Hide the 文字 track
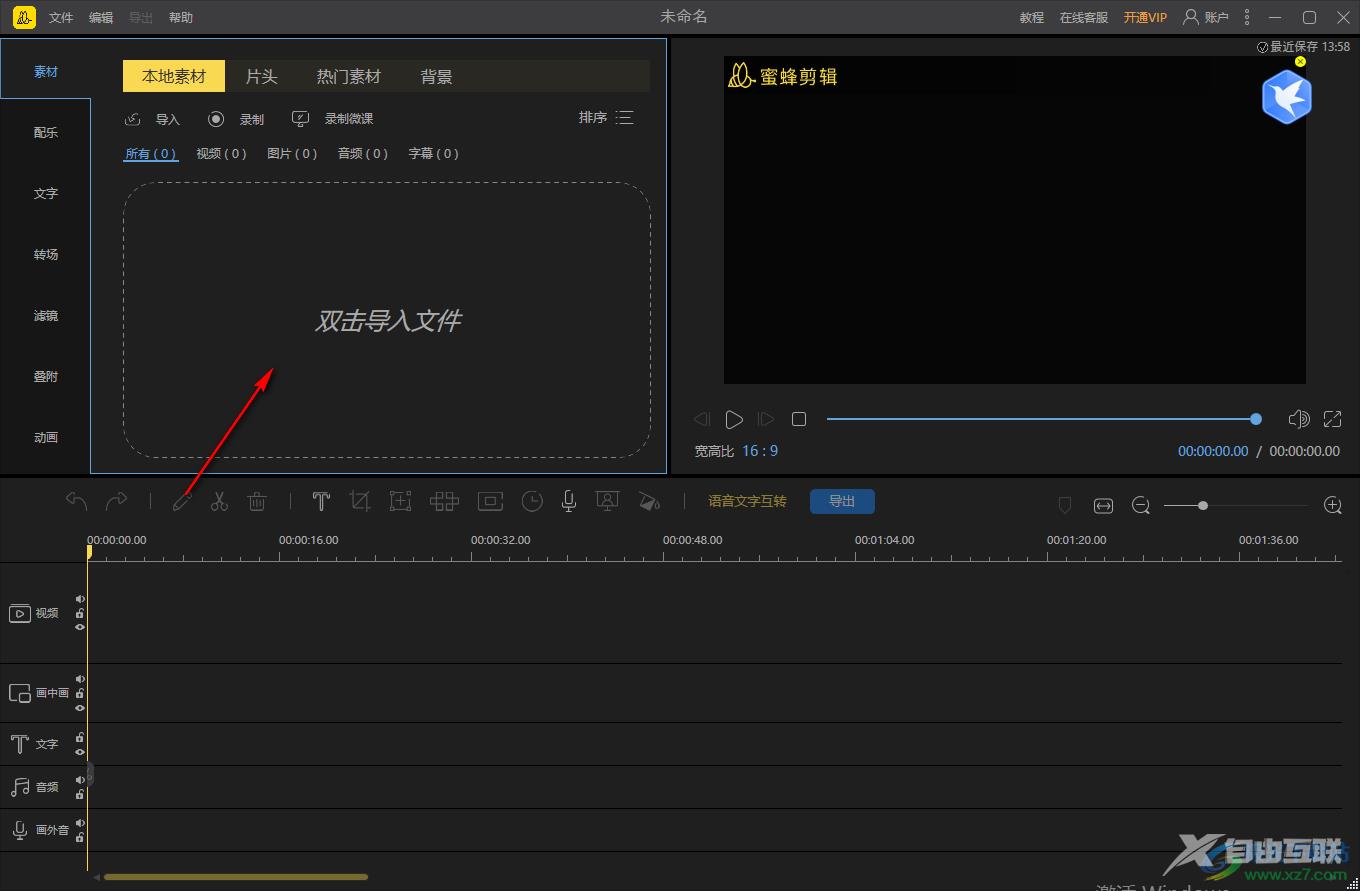 [x=80, y=752]
